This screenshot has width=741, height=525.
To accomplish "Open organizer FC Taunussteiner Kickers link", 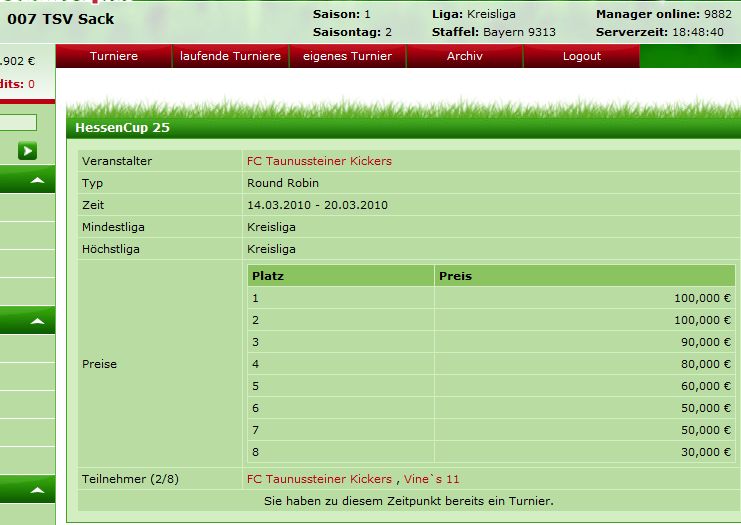I will (x=319, y=161).
